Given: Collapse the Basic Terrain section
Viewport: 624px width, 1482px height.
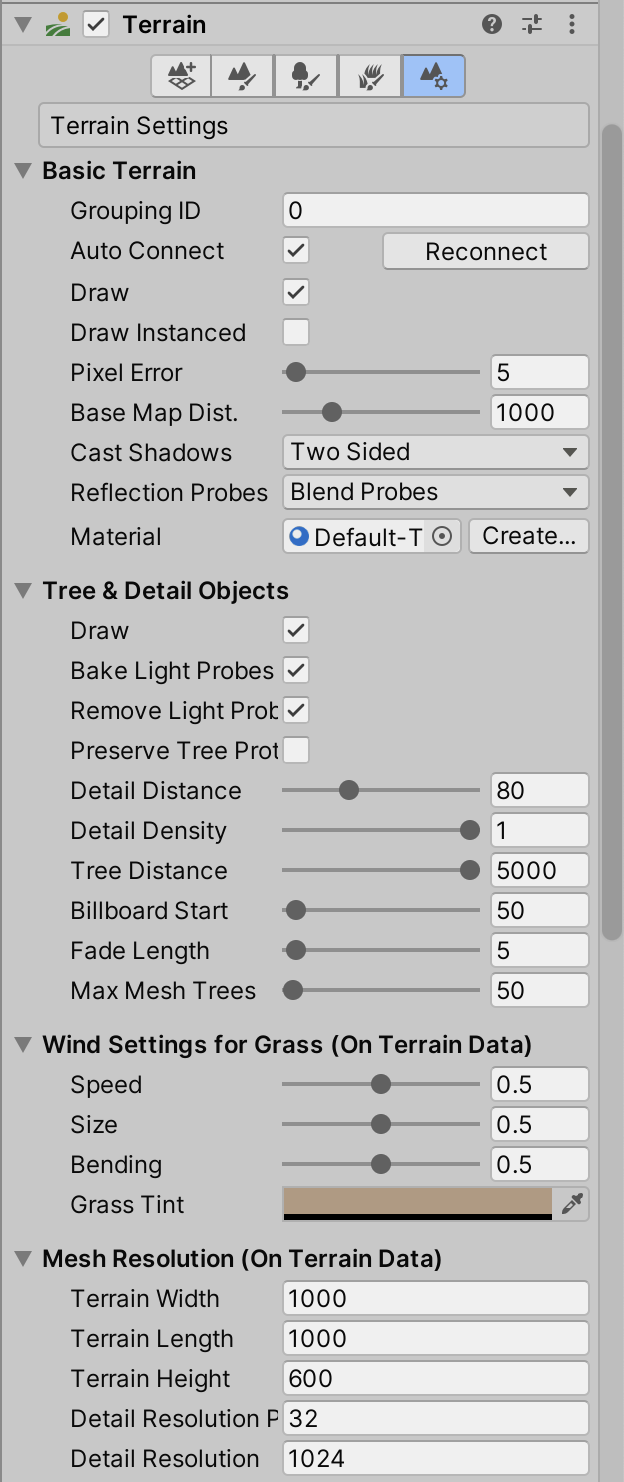Looking at the screenshot, I should 24,171.
